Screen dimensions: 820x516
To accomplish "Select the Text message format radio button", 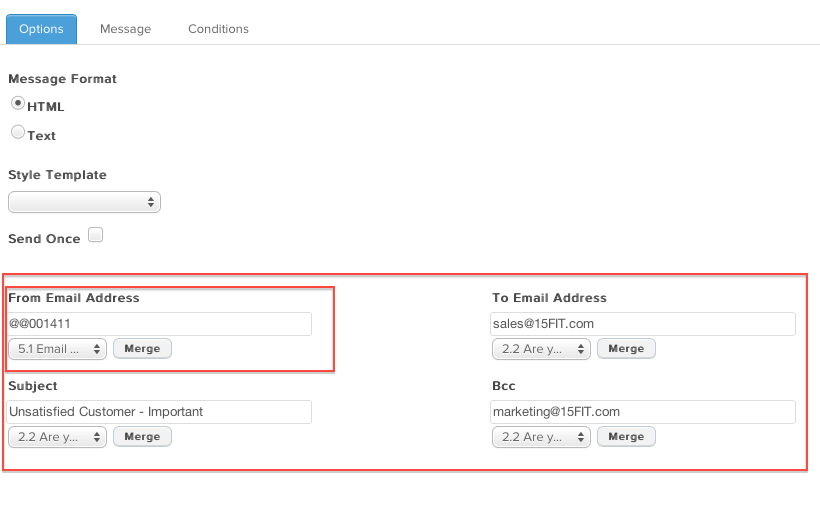I will [18, 132].
